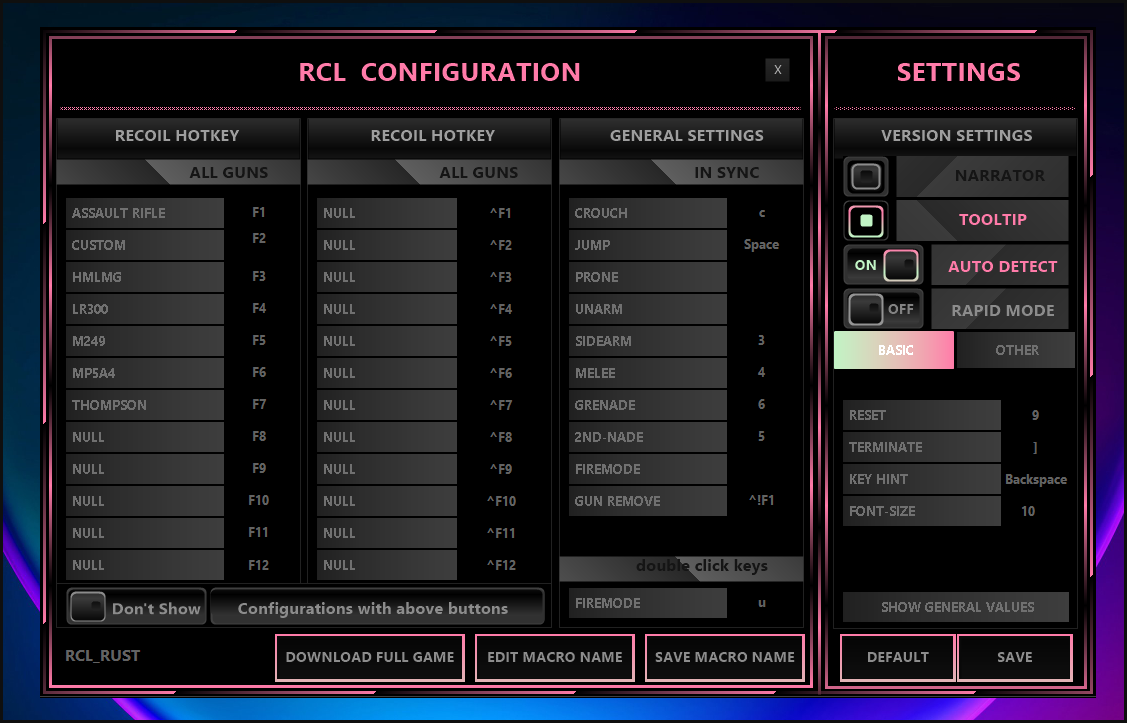This screenshot has height=723, width=1127.
Task: Click the Key Hint Backspace value
Action: 1035,479
